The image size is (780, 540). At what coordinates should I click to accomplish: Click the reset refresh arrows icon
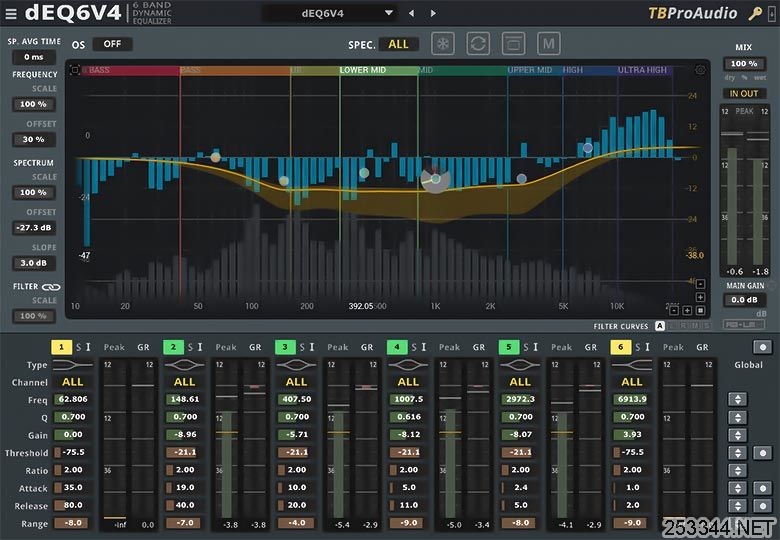[478, 44]
